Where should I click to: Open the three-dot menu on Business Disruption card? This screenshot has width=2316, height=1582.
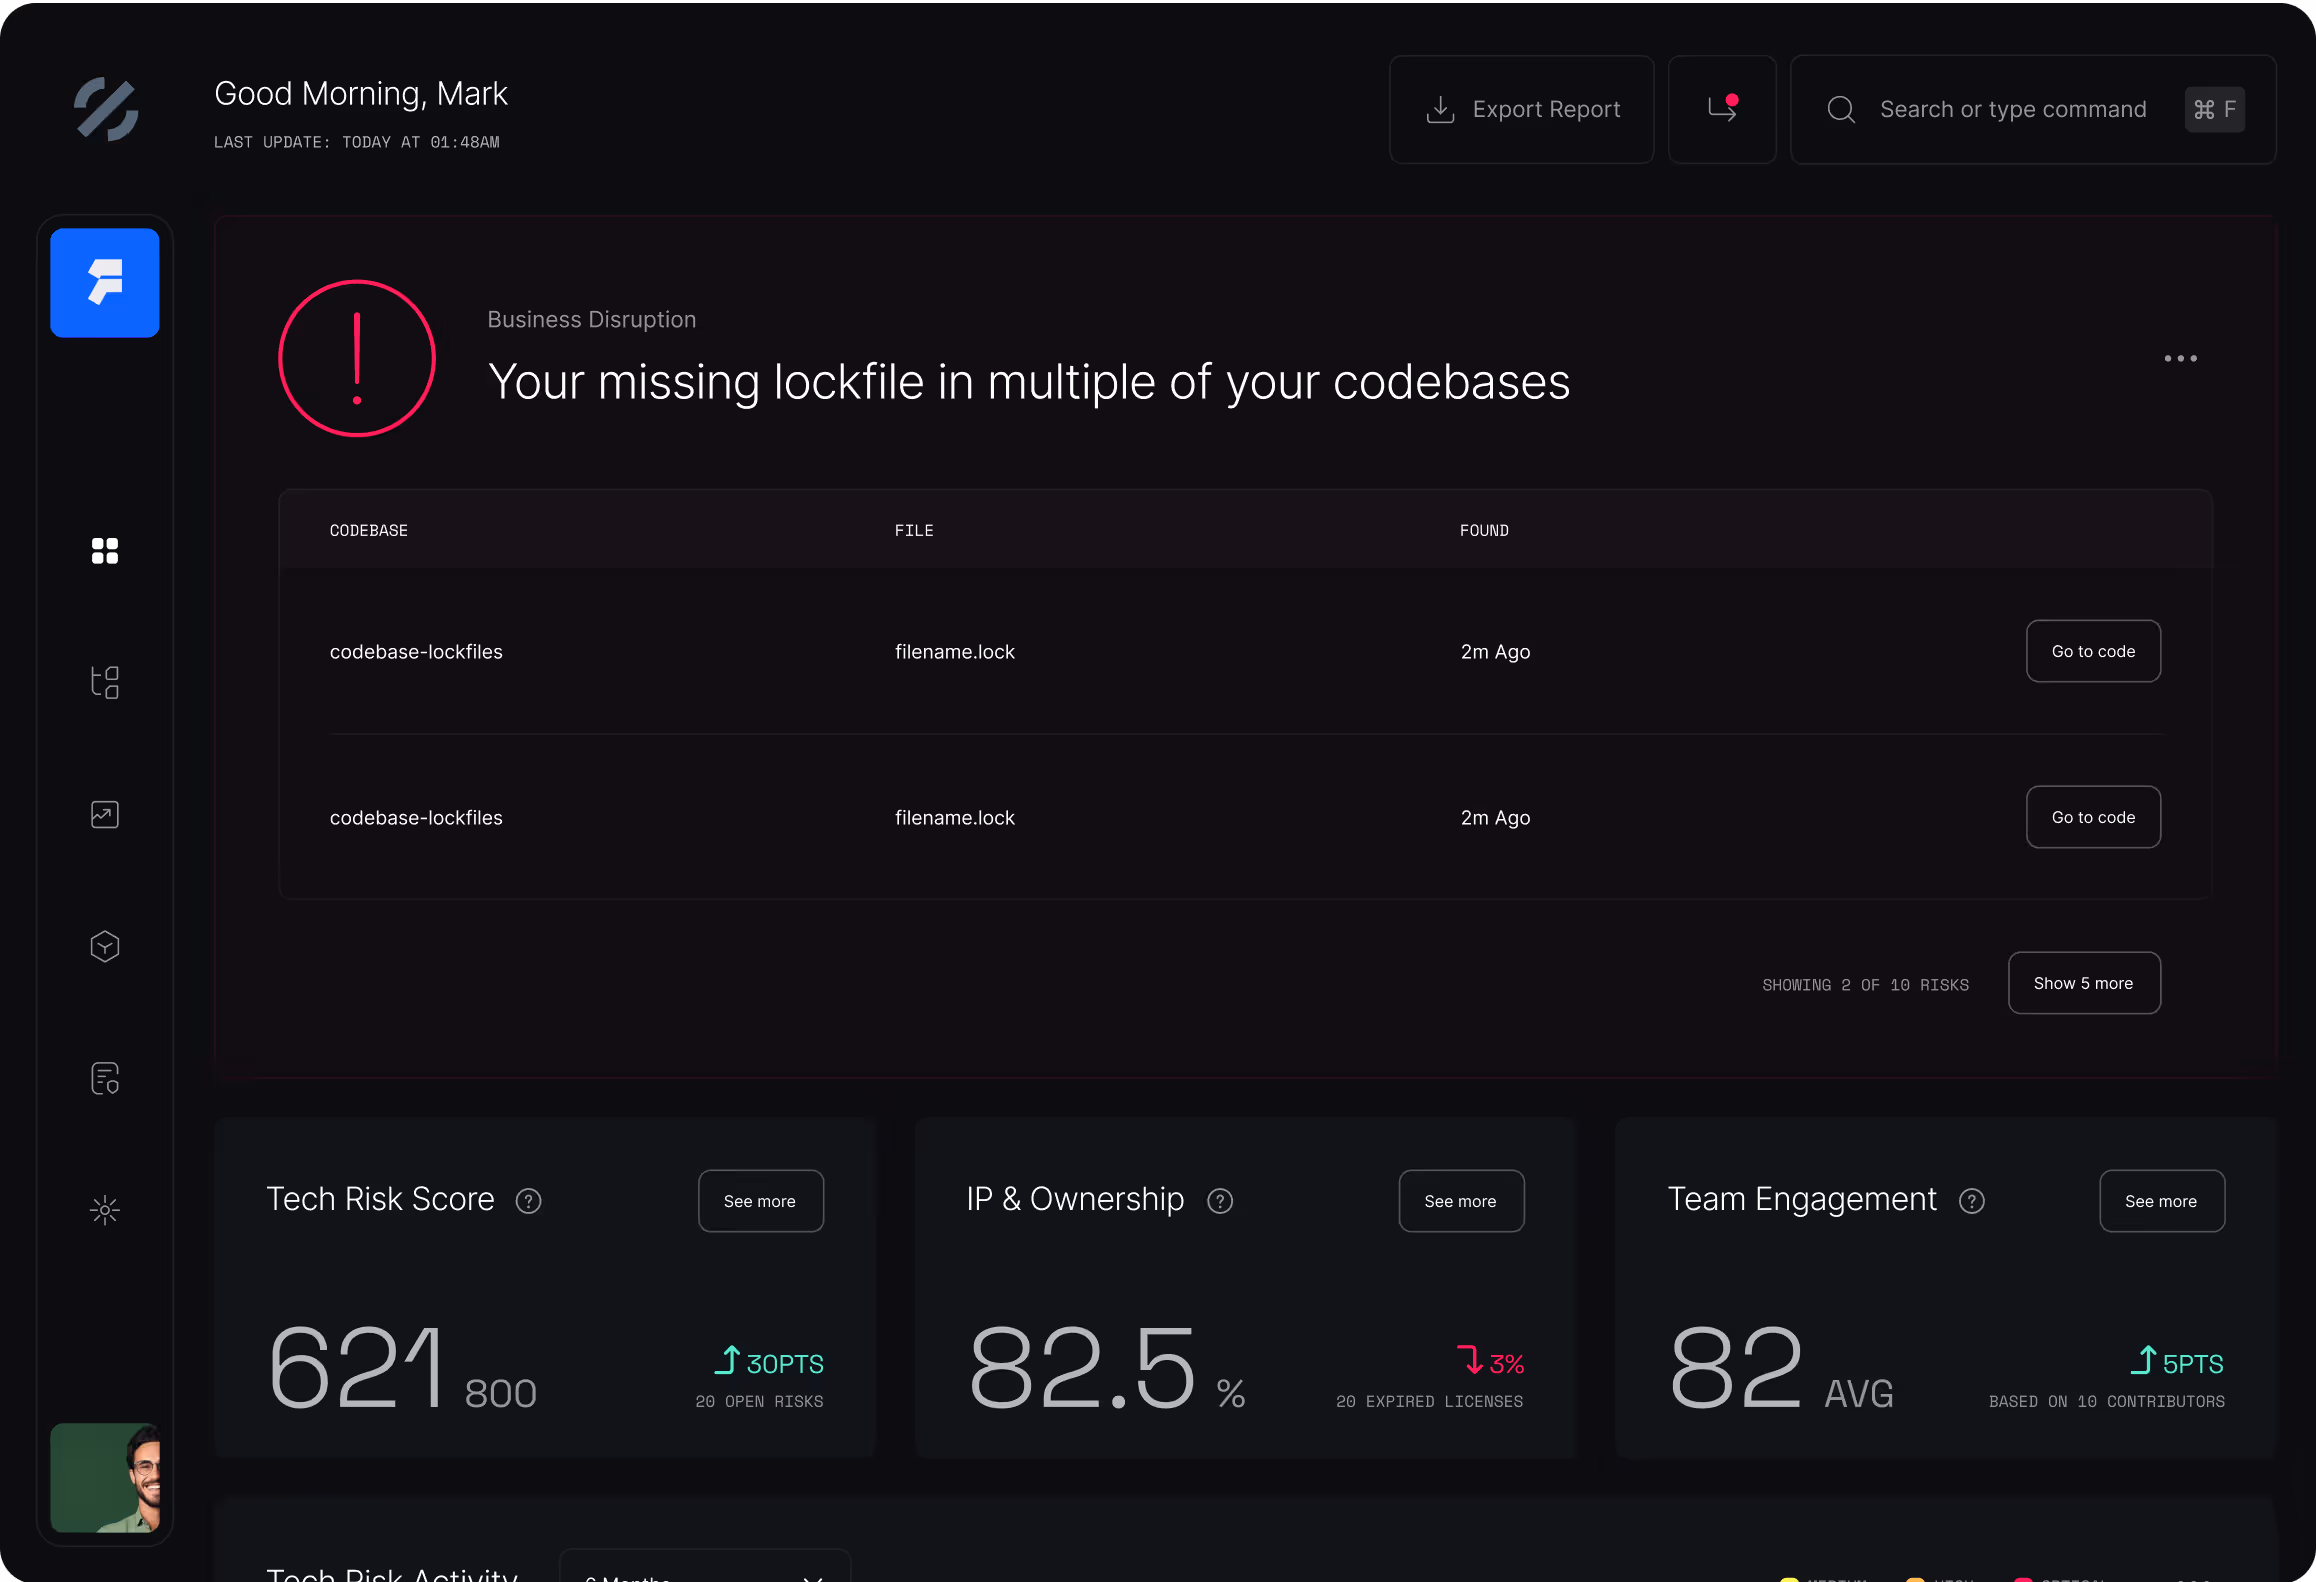(2180, 358)
